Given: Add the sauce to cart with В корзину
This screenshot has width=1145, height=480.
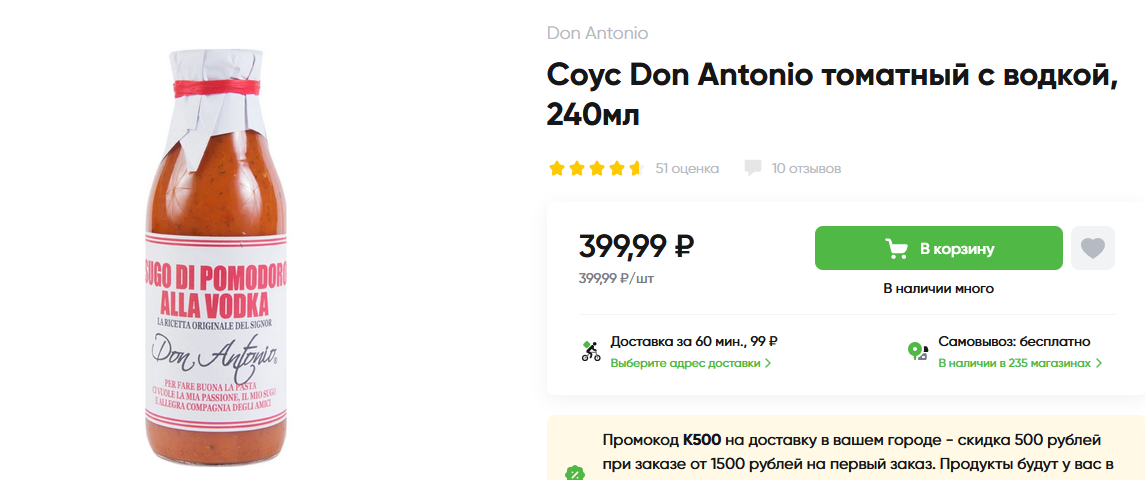Looking at the screenshot, I should tap(938, 248).
